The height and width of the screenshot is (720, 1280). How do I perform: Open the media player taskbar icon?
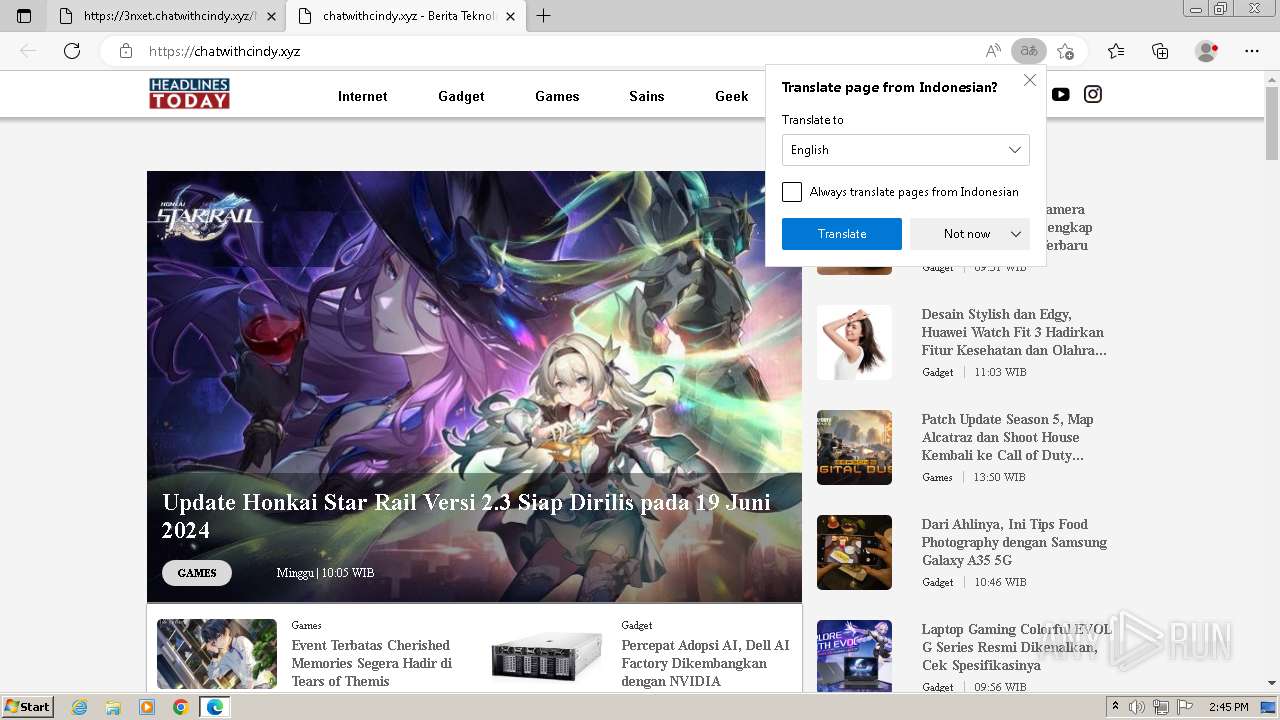(147, 707)
